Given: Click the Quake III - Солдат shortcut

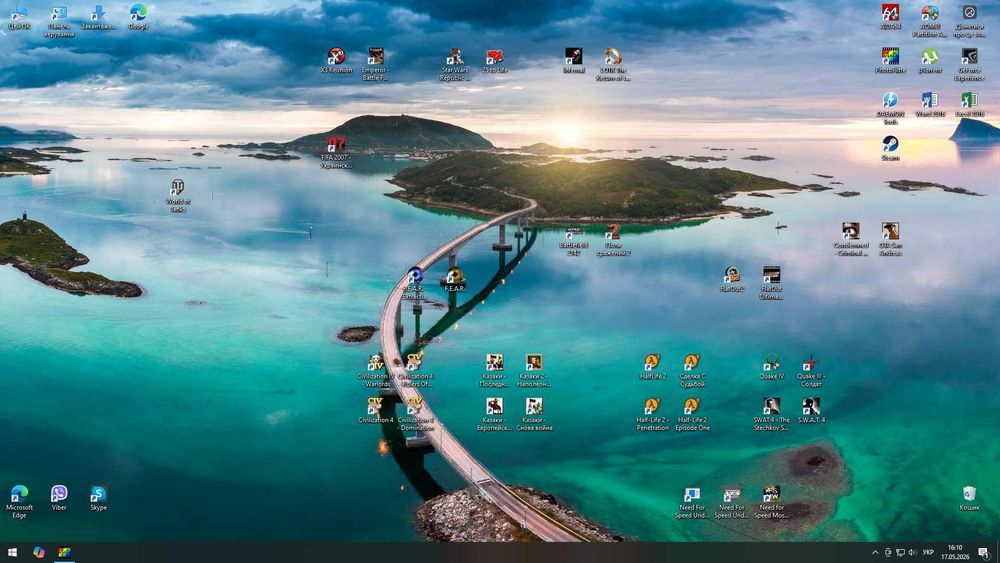Looking at the screenshot, I should [811, 371].
